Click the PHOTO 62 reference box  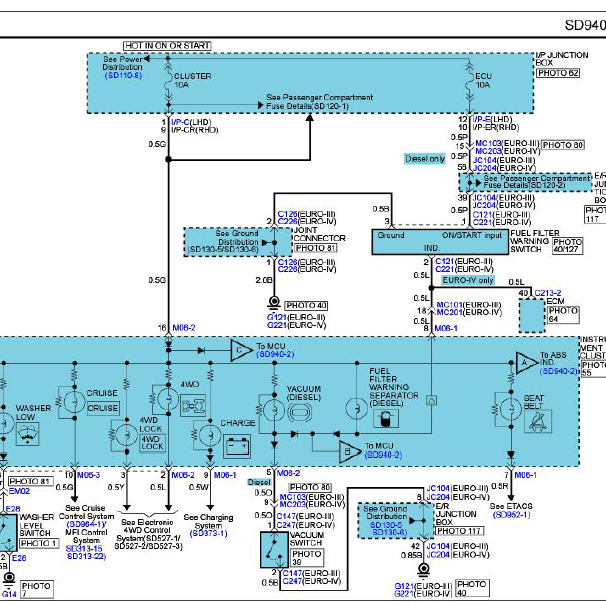(x=558, y=73)
